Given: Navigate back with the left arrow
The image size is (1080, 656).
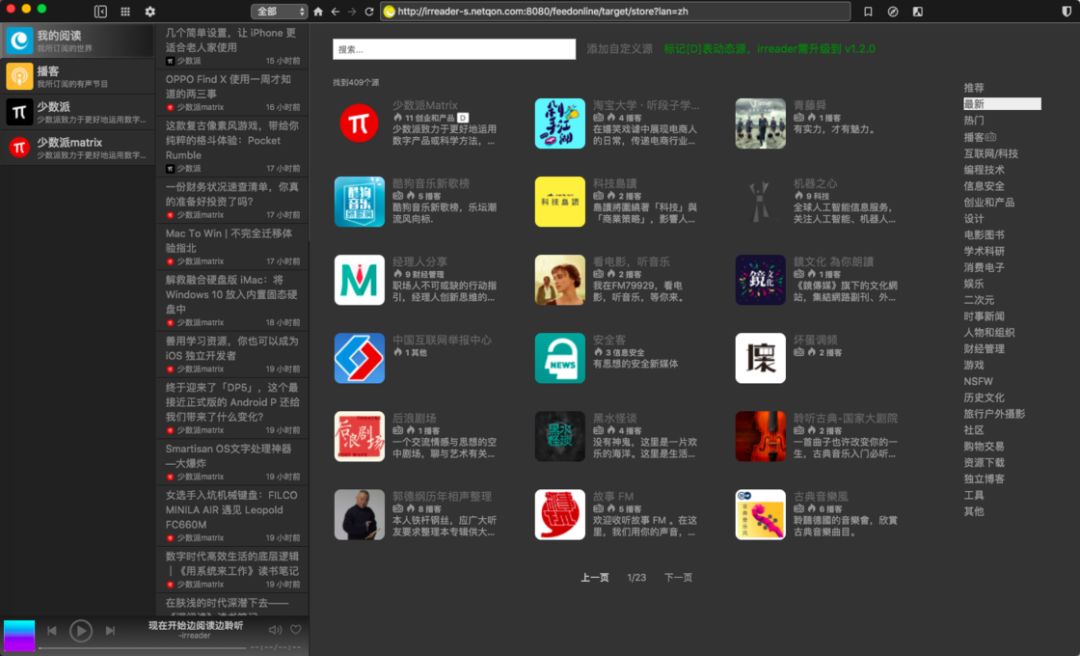Looking at the screenshot, I should click(x=335, y=12).
